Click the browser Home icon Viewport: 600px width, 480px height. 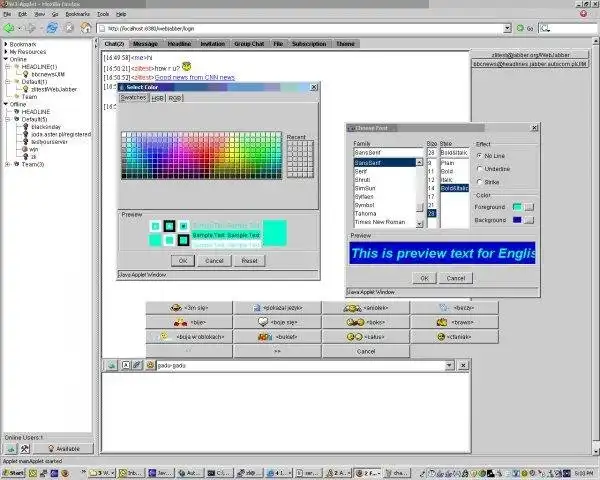point(85,28)
